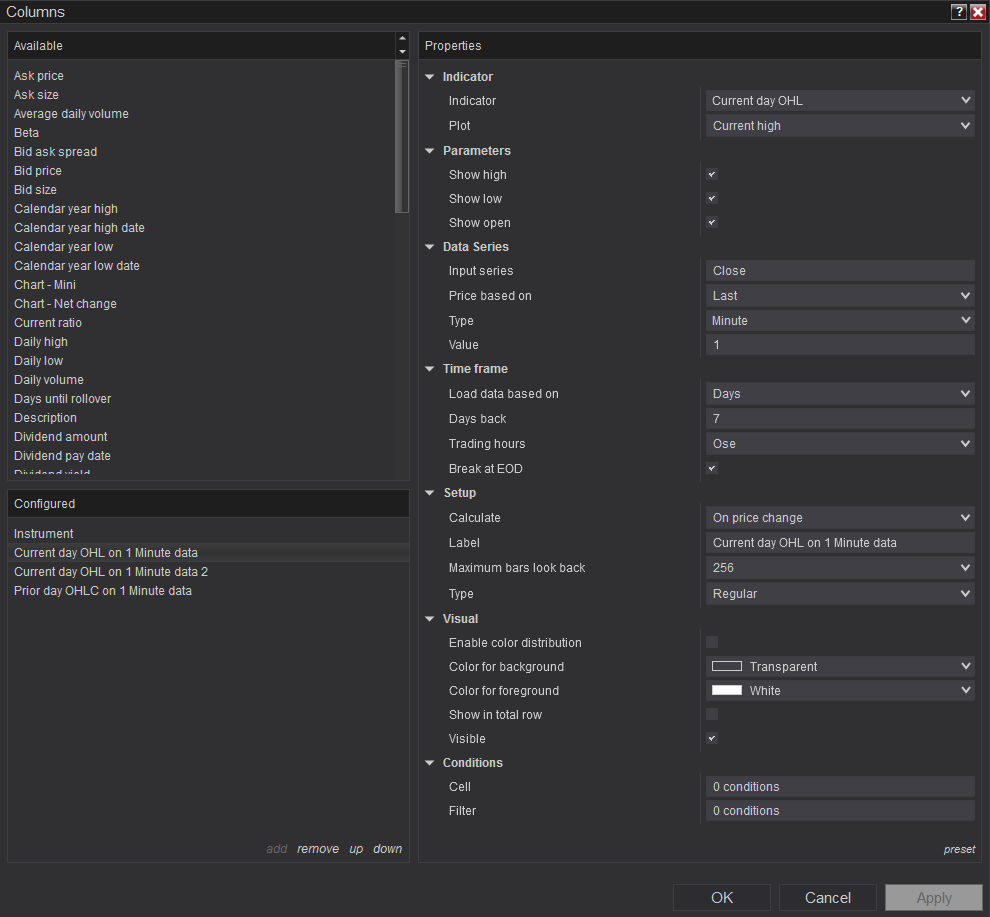The height and width of the screenshot is (917, 990).
Task: Select Description column
Action: [x=45, y=417]
